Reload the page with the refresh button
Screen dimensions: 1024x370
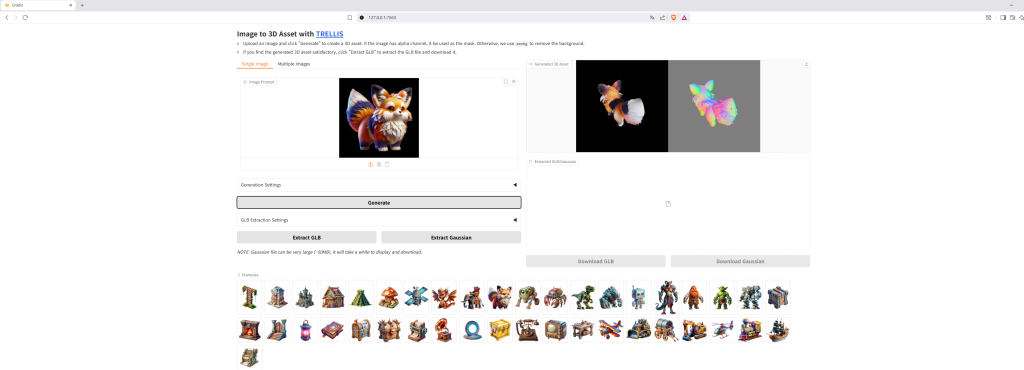(x=25, y=18)
